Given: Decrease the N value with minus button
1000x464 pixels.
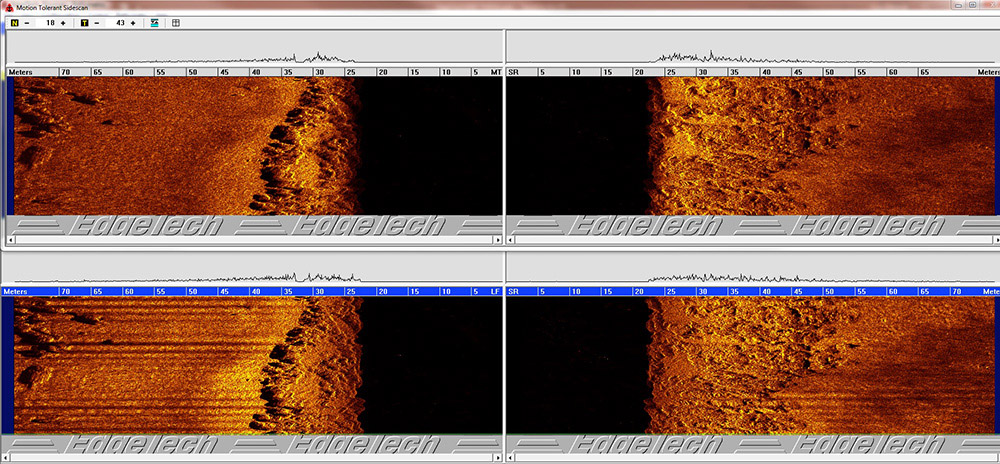Looking at the screenshot, I should pos(27,23).
